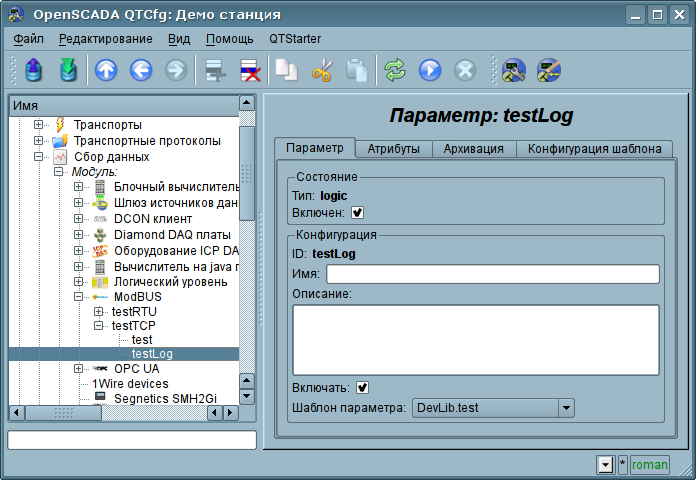Screen dimensions: 696x480
Task: Click the save to database icon
Action: point(67,70)
